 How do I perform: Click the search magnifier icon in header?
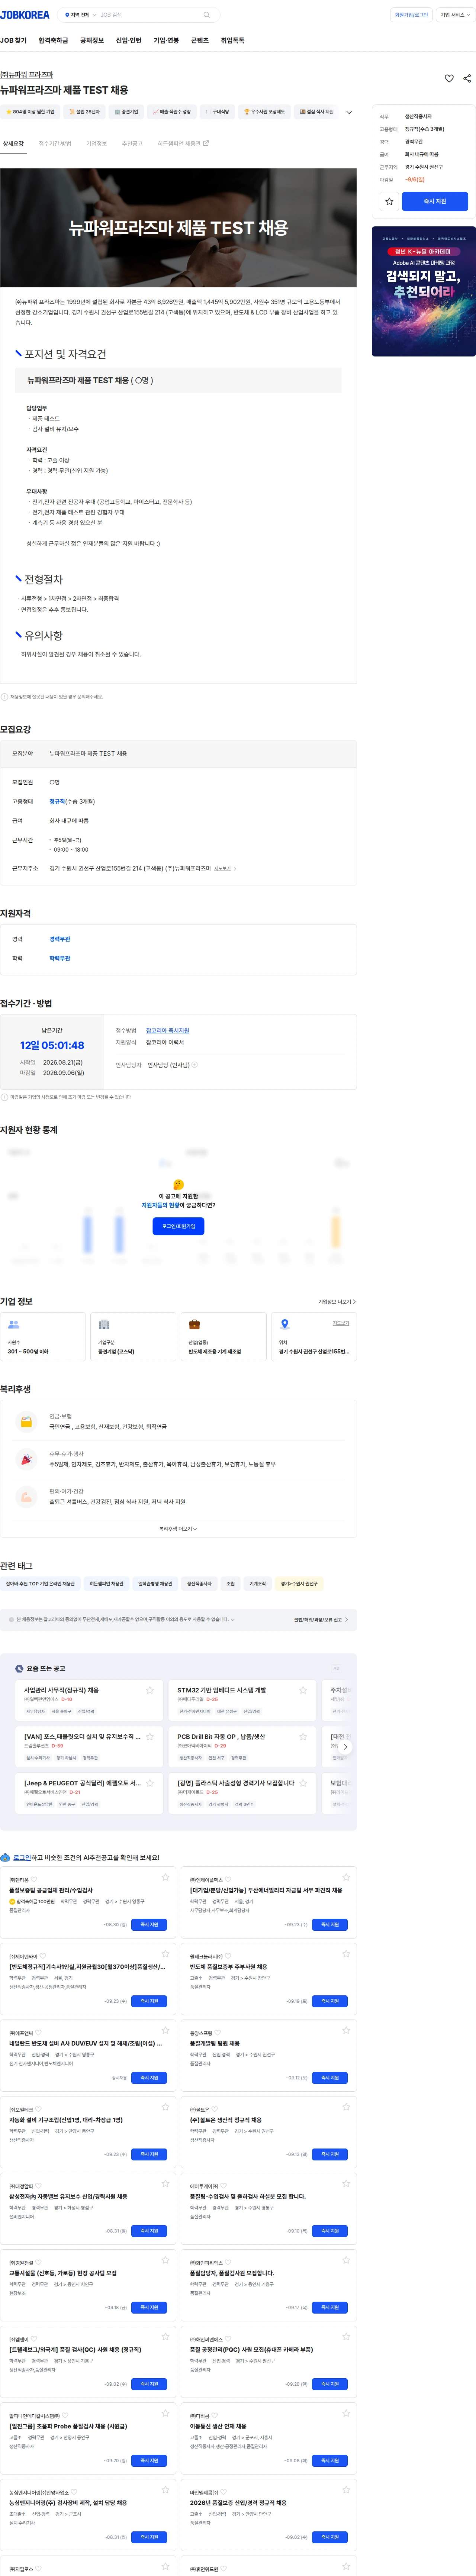coord(207,15)
